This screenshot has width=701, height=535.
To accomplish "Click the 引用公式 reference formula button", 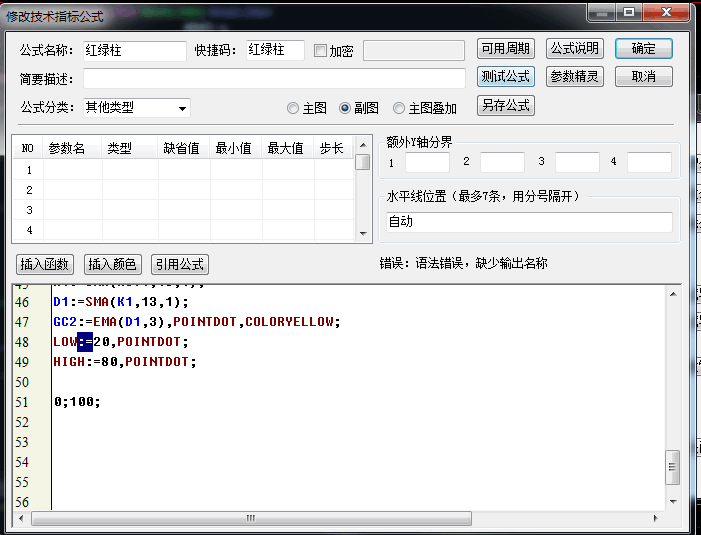I will point(179,264).
